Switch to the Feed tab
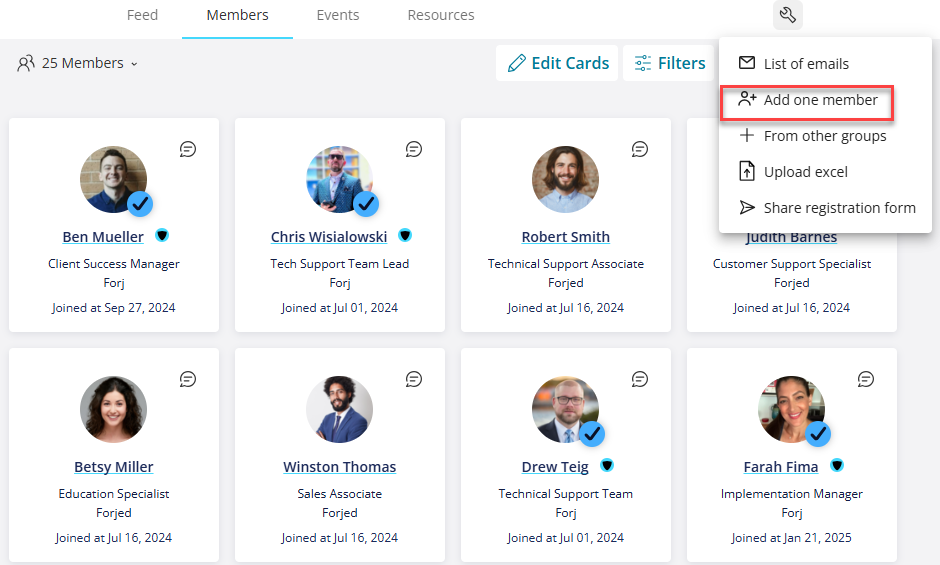 (142, 15)
